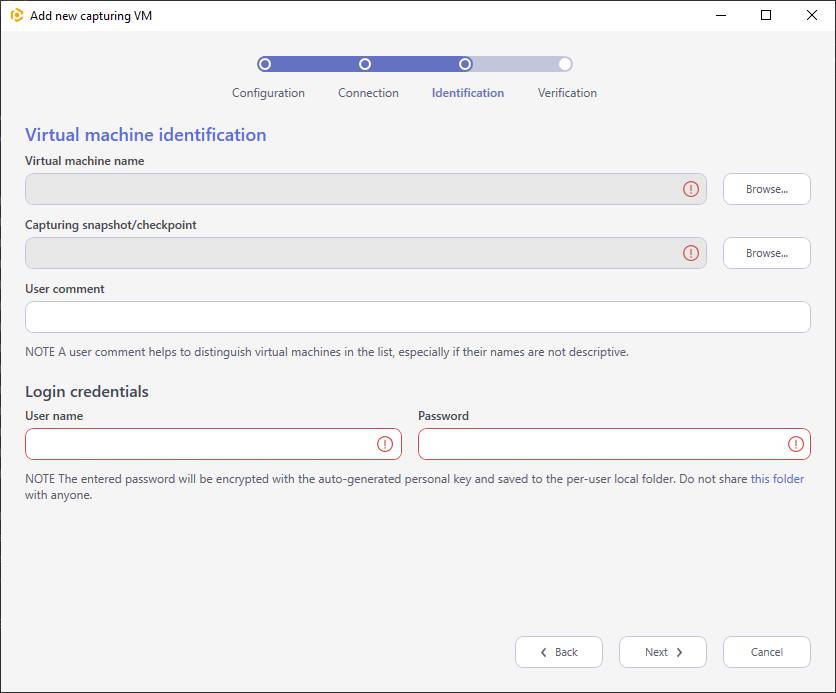Image resolution: width=836 pixels, height=693 pixels.
Task: Click the Connection step circle in progress bar
Action: coord(365,64)
